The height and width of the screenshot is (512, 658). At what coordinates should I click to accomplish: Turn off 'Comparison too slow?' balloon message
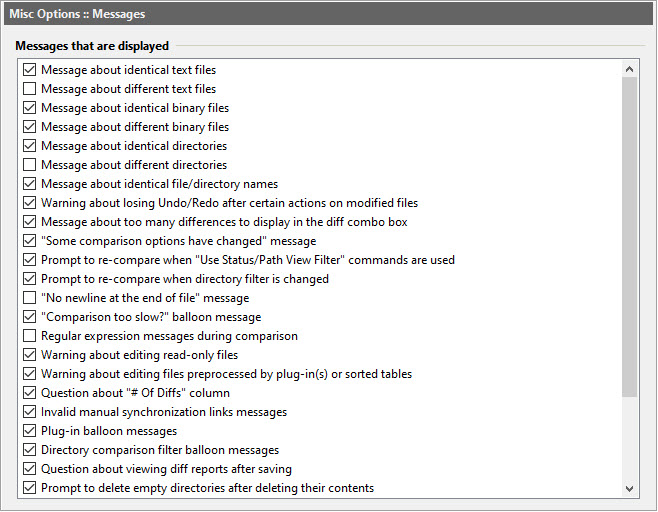tap(30, 317)
